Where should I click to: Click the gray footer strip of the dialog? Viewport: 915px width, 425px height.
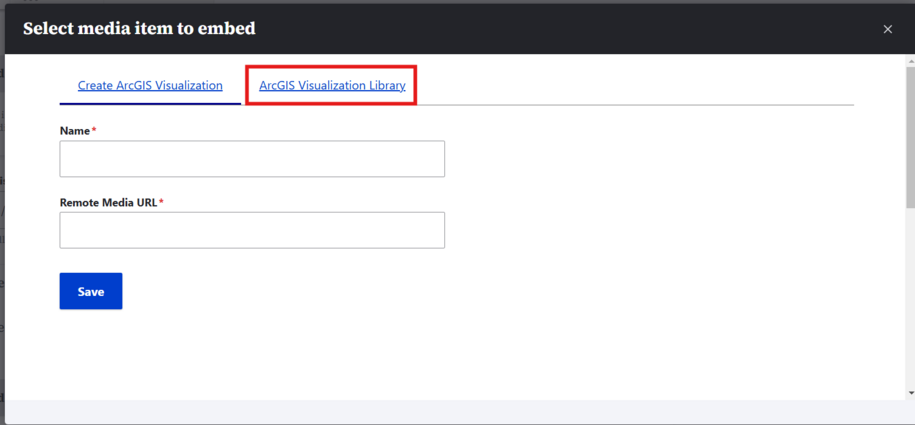click(450, 411)
